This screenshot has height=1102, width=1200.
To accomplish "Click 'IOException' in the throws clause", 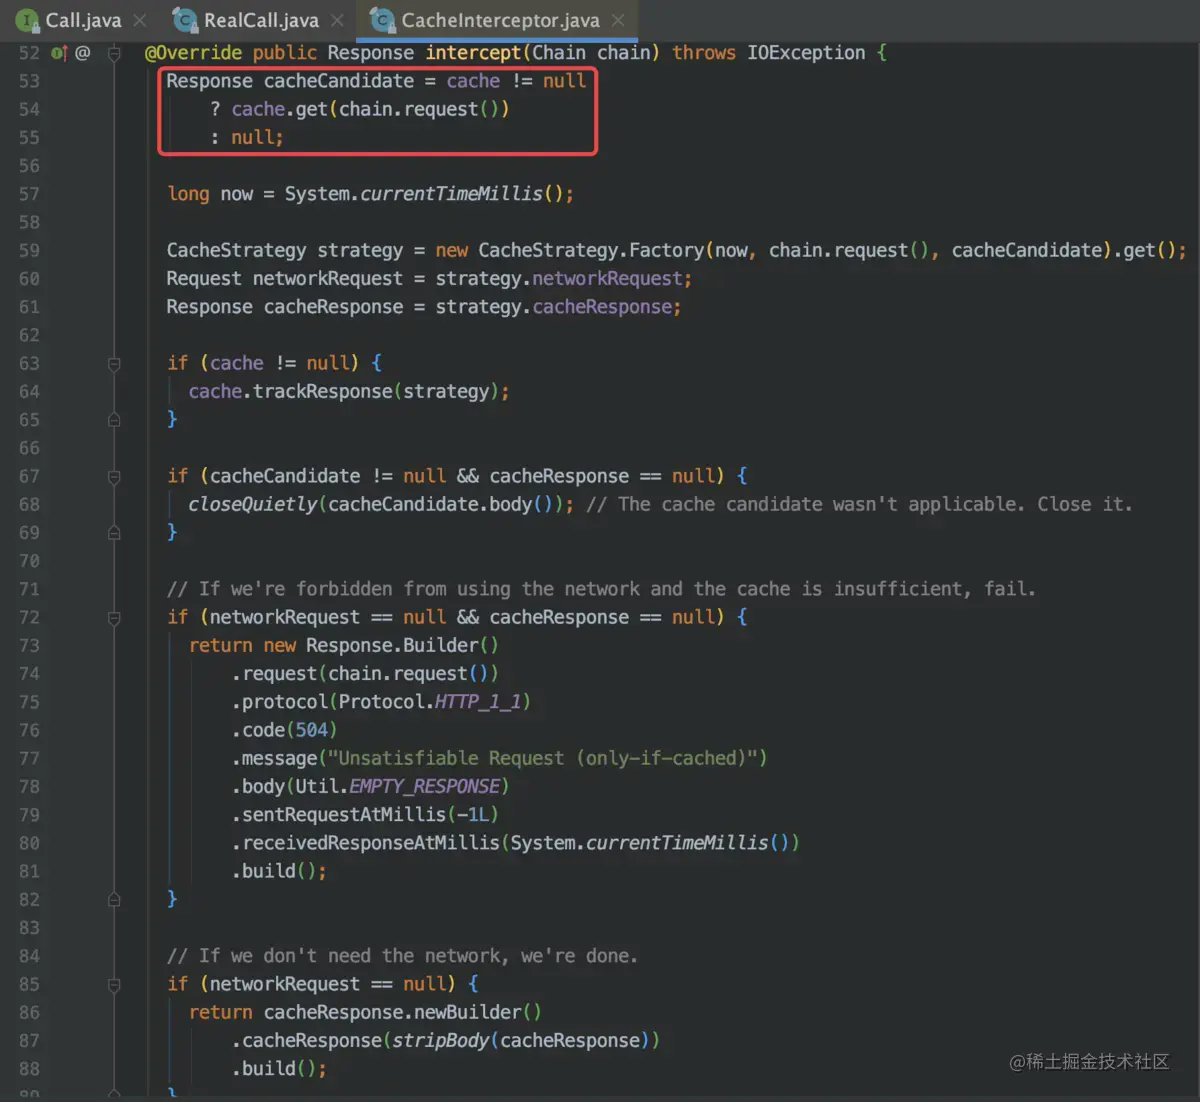I will tap(806, 53).
